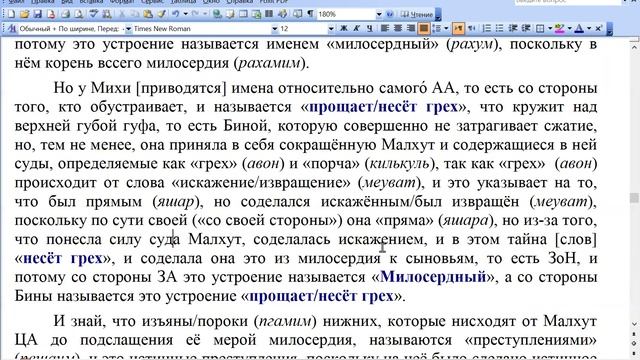Screen dimensions: 640x360
Task: Align paragraph text right
Action: [411, 28]
